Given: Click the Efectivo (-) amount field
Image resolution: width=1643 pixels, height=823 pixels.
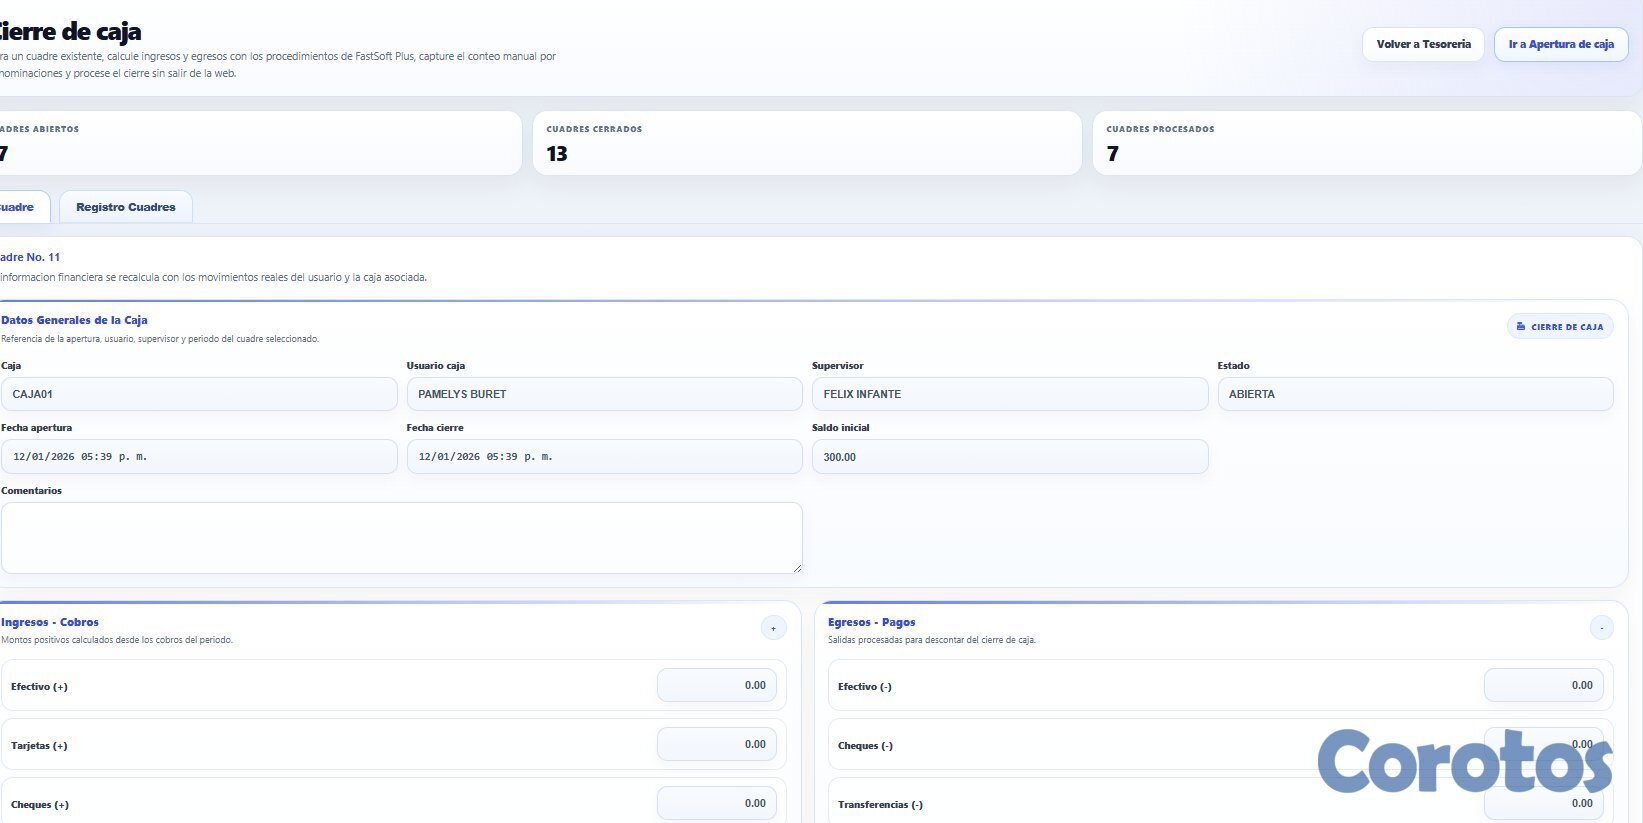Looking at the screenshot, I should point(1543,686).
